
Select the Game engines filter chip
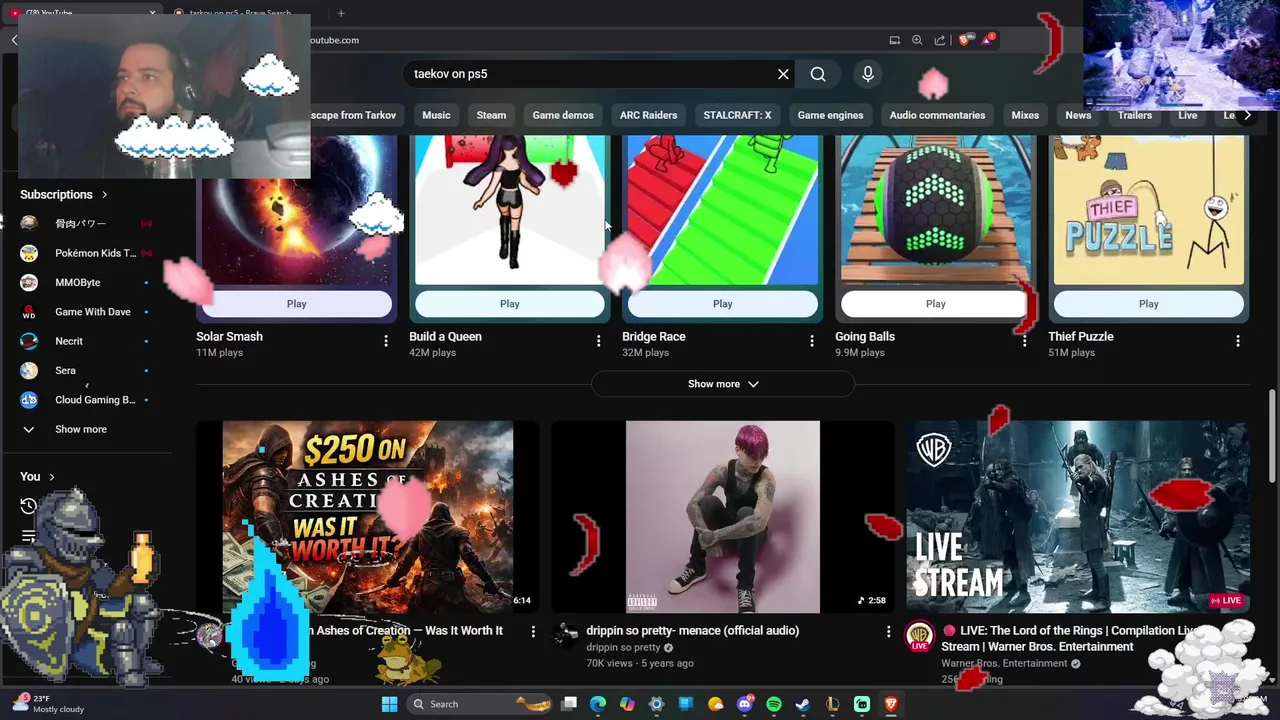[x=830, y=115]
